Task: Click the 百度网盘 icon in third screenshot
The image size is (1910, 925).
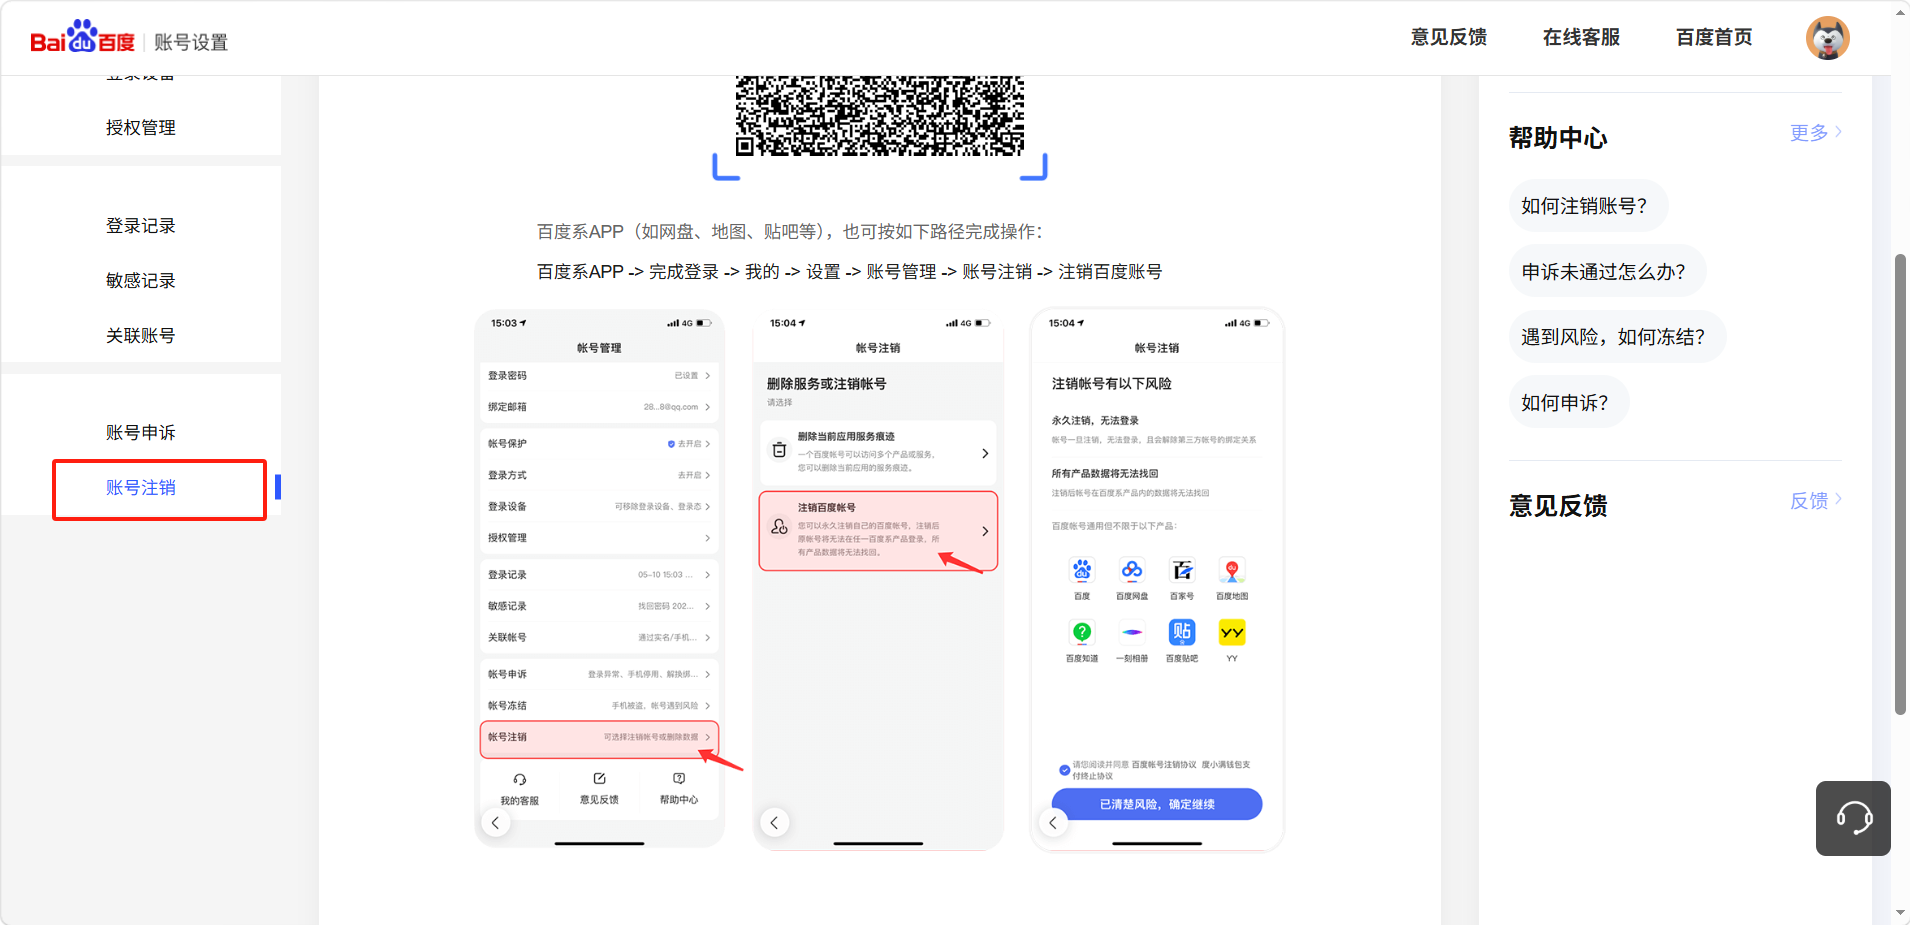Action: tap(1132, 570)
